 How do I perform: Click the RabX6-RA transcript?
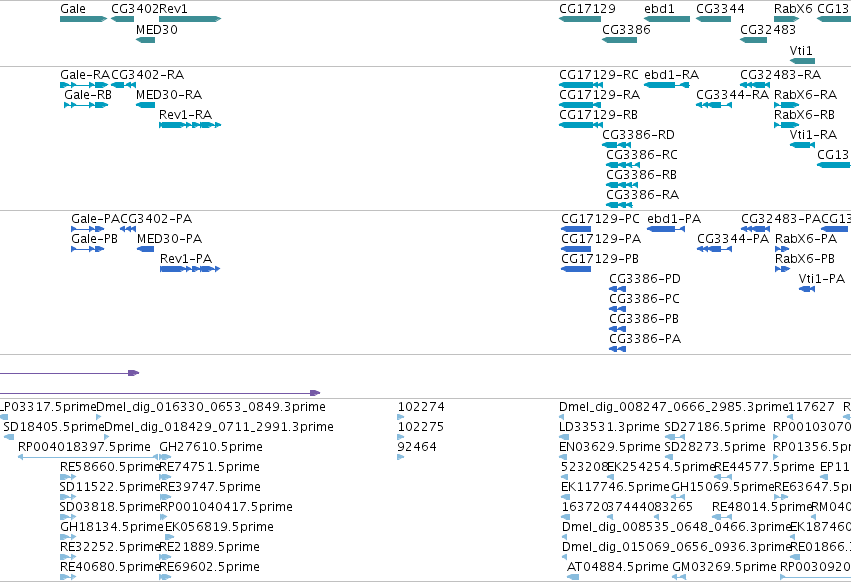pos(786,105)
